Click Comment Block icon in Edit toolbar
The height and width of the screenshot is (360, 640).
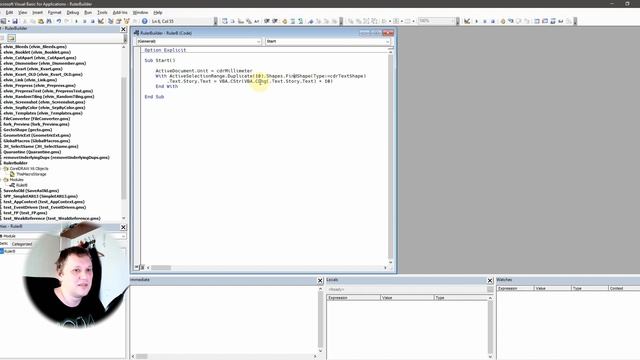293,21
